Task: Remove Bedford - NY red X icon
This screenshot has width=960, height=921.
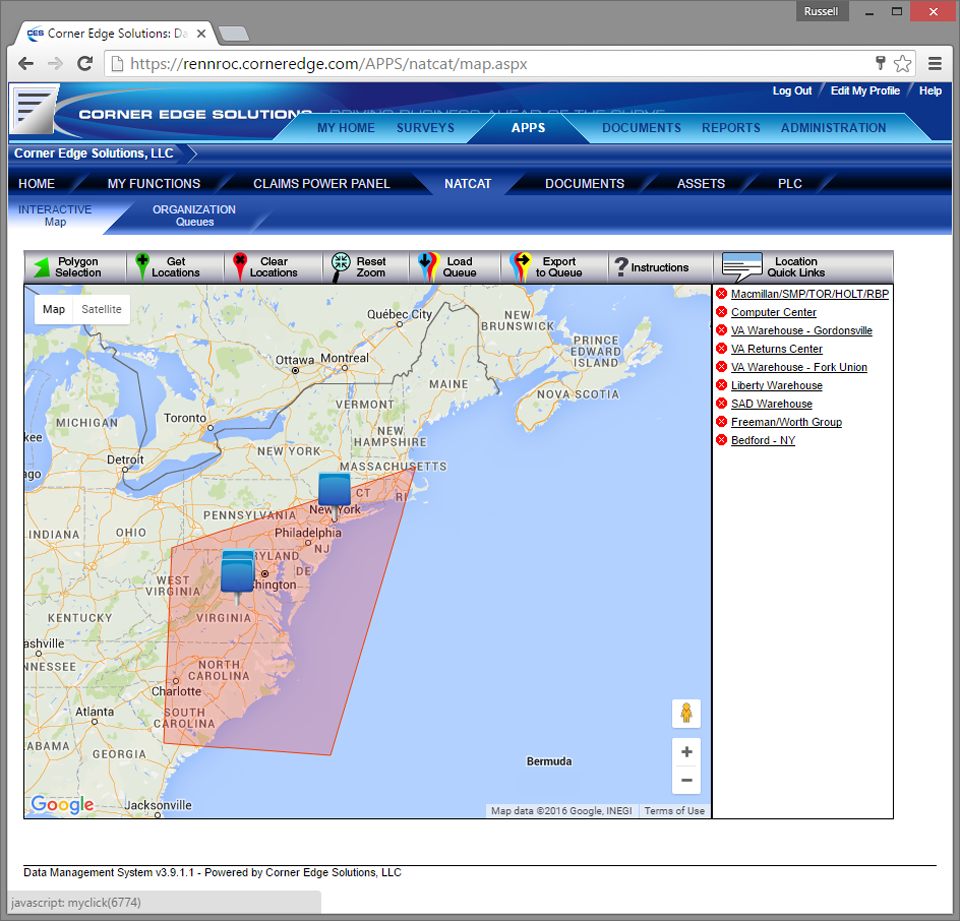Action: click(x=721, y=440)
